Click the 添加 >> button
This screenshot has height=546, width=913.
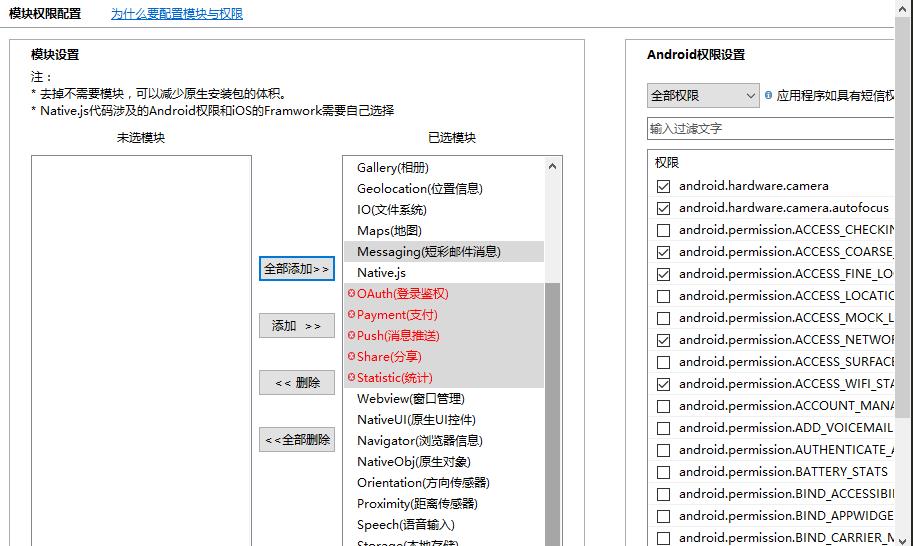[297, 326]
